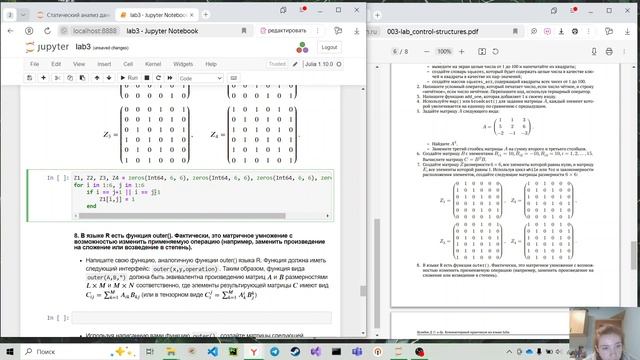Click the code cell's horizontal scrollbar
Image resolution: width=640 pixels, height=360 pixels.
(x=182, y=216)
